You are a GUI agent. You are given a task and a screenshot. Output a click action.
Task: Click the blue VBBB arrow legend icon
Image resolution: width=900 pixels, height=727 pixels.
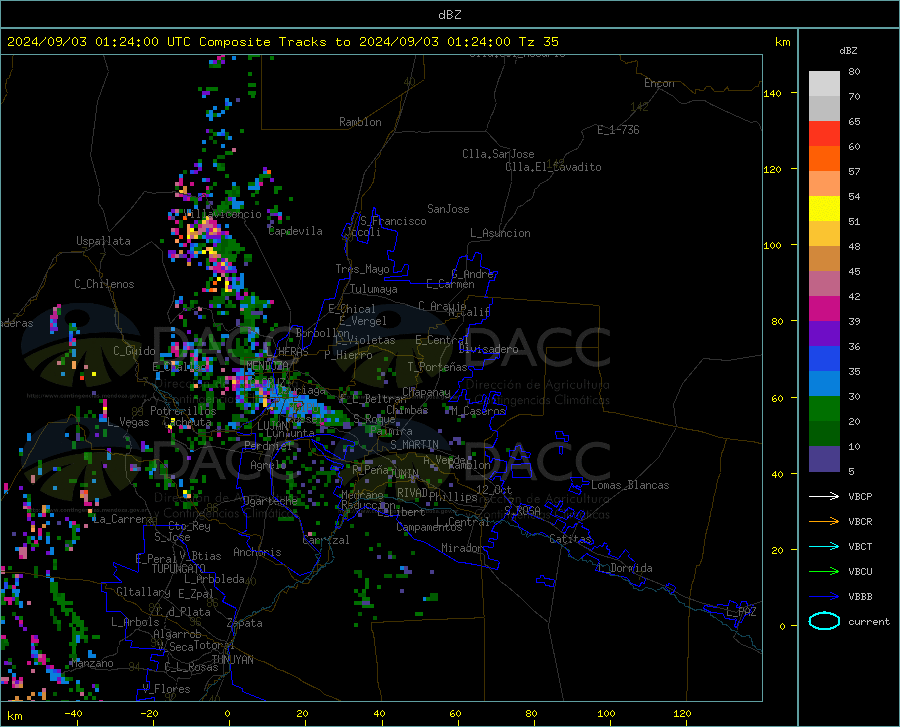coord(824,597)
